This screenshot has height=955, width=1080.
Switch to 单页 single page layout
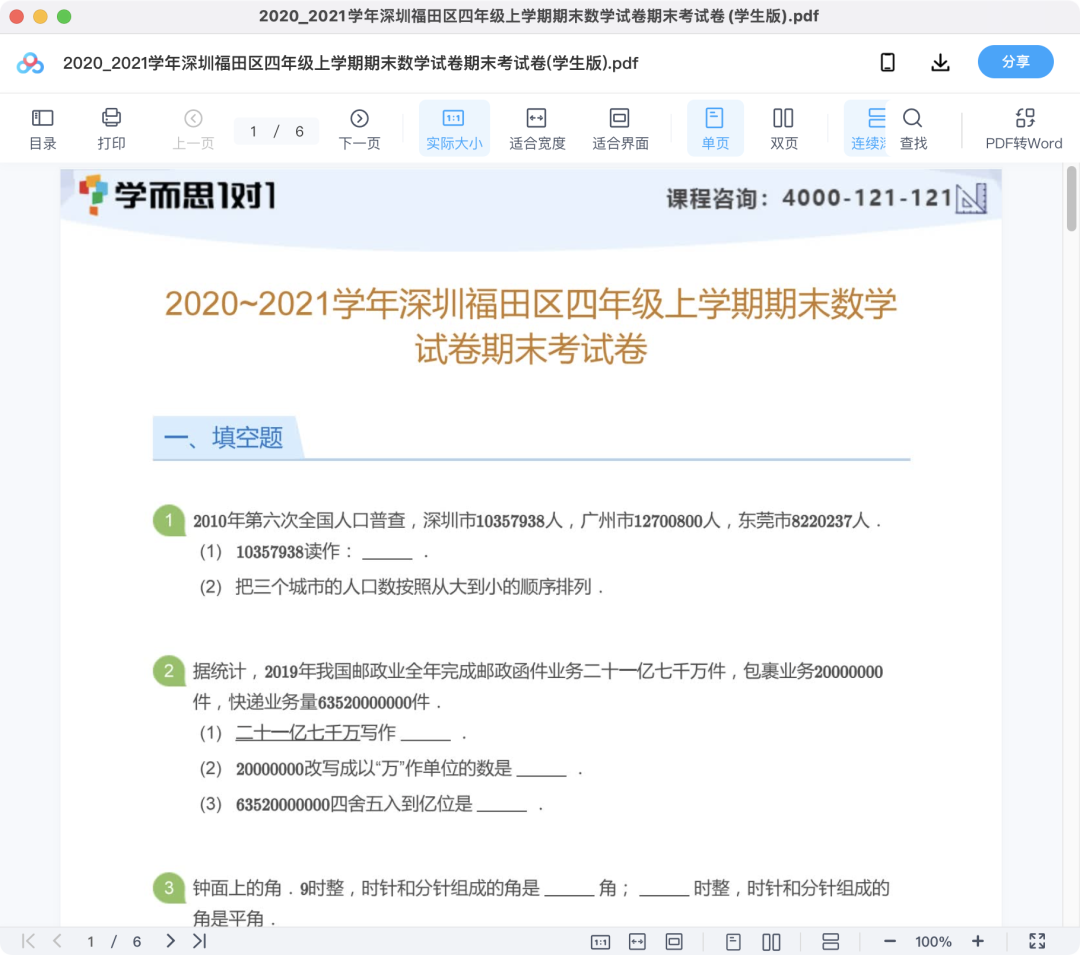pos(715,129)
